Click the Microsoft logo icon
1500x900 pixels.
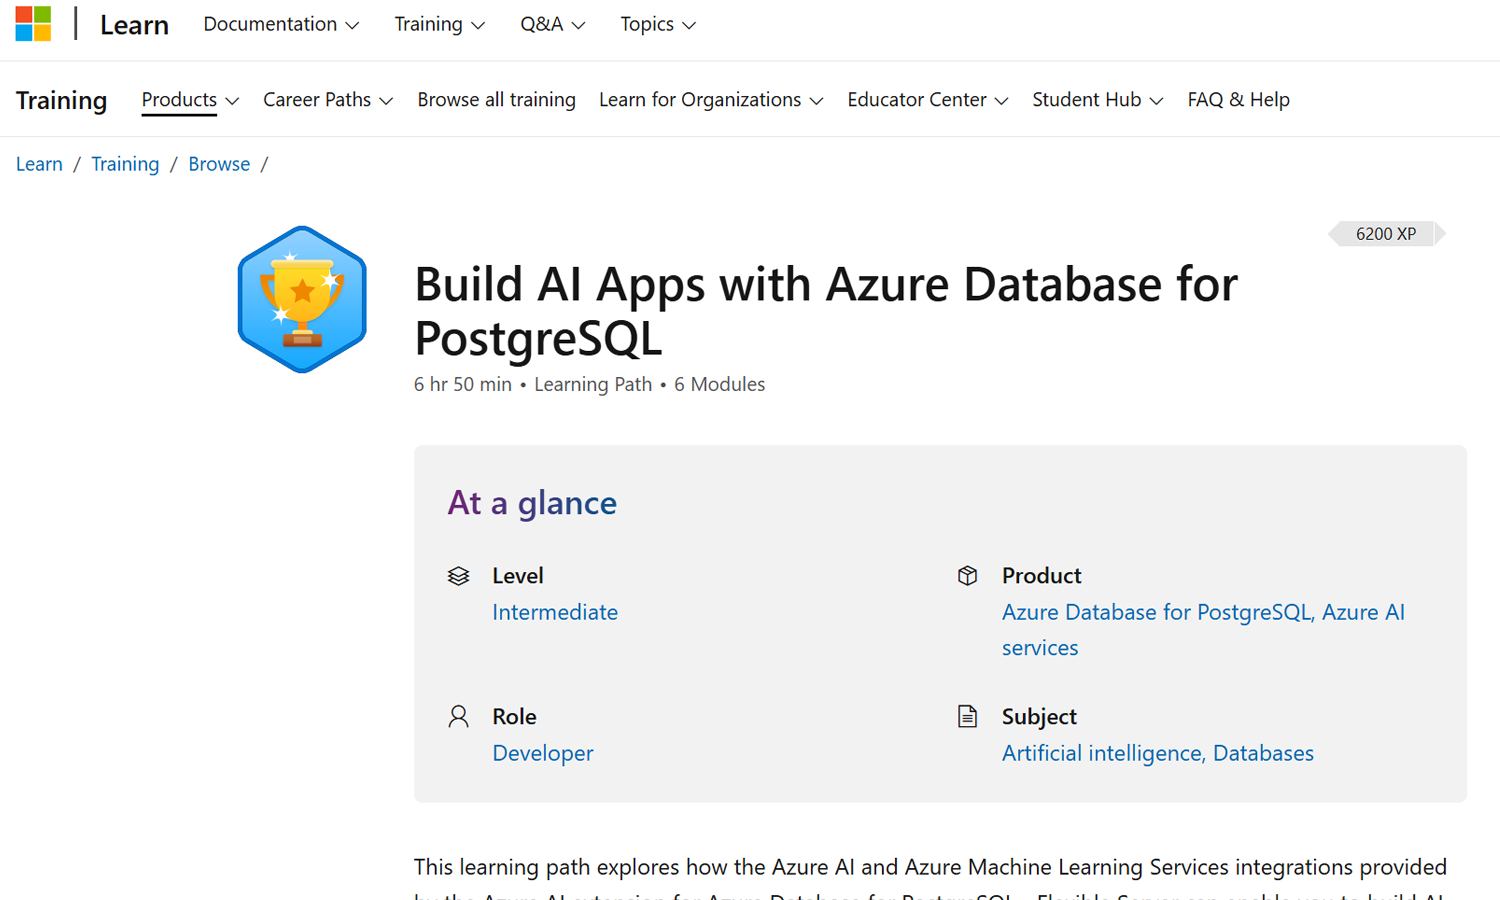click(33, 24)
